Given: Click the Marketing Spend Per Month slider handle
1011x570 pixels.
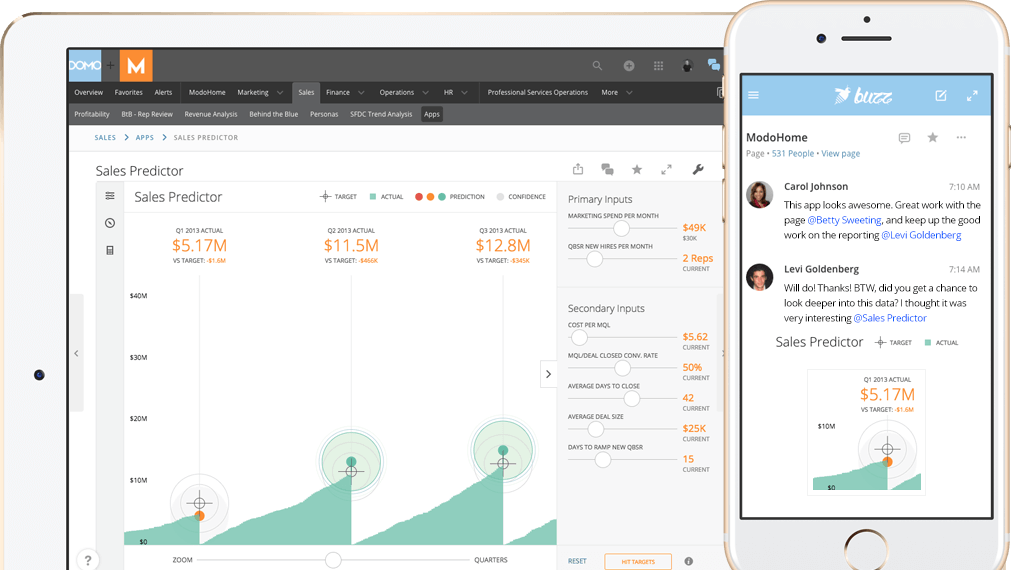Looking at the screenshot, I should point(621,228).
